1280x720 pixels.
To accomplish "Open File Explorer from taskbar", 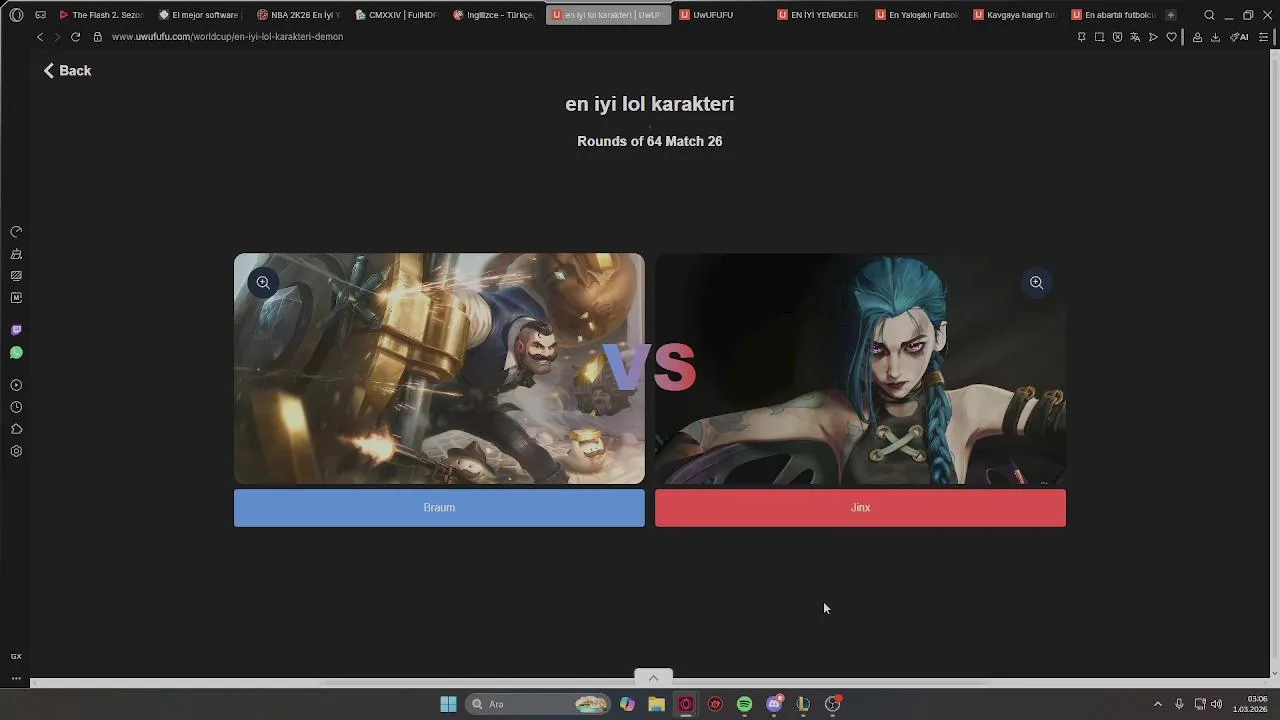I will point(656,704).
